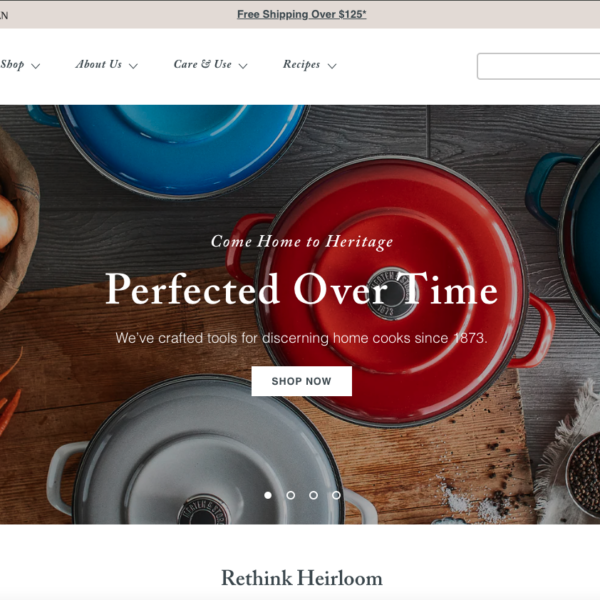
Task: Open the Recipes navigation menu
Action: 310,65
